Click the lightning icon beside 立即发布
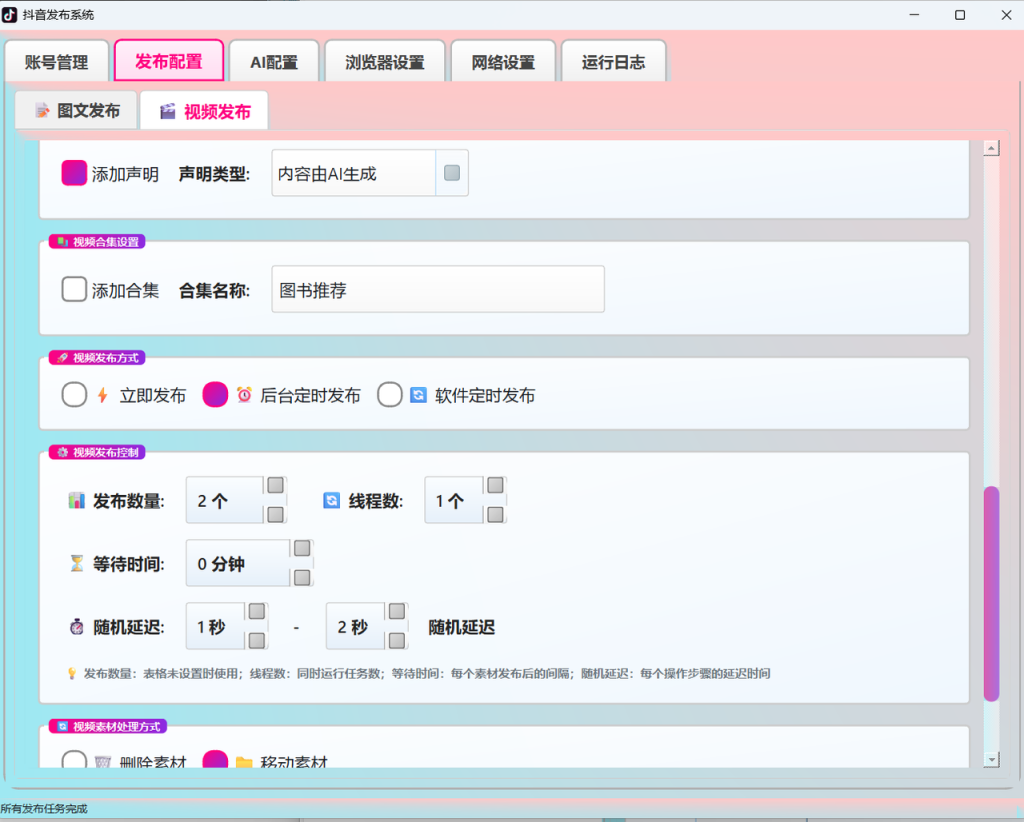1024x822 pixels. [103, 395]
